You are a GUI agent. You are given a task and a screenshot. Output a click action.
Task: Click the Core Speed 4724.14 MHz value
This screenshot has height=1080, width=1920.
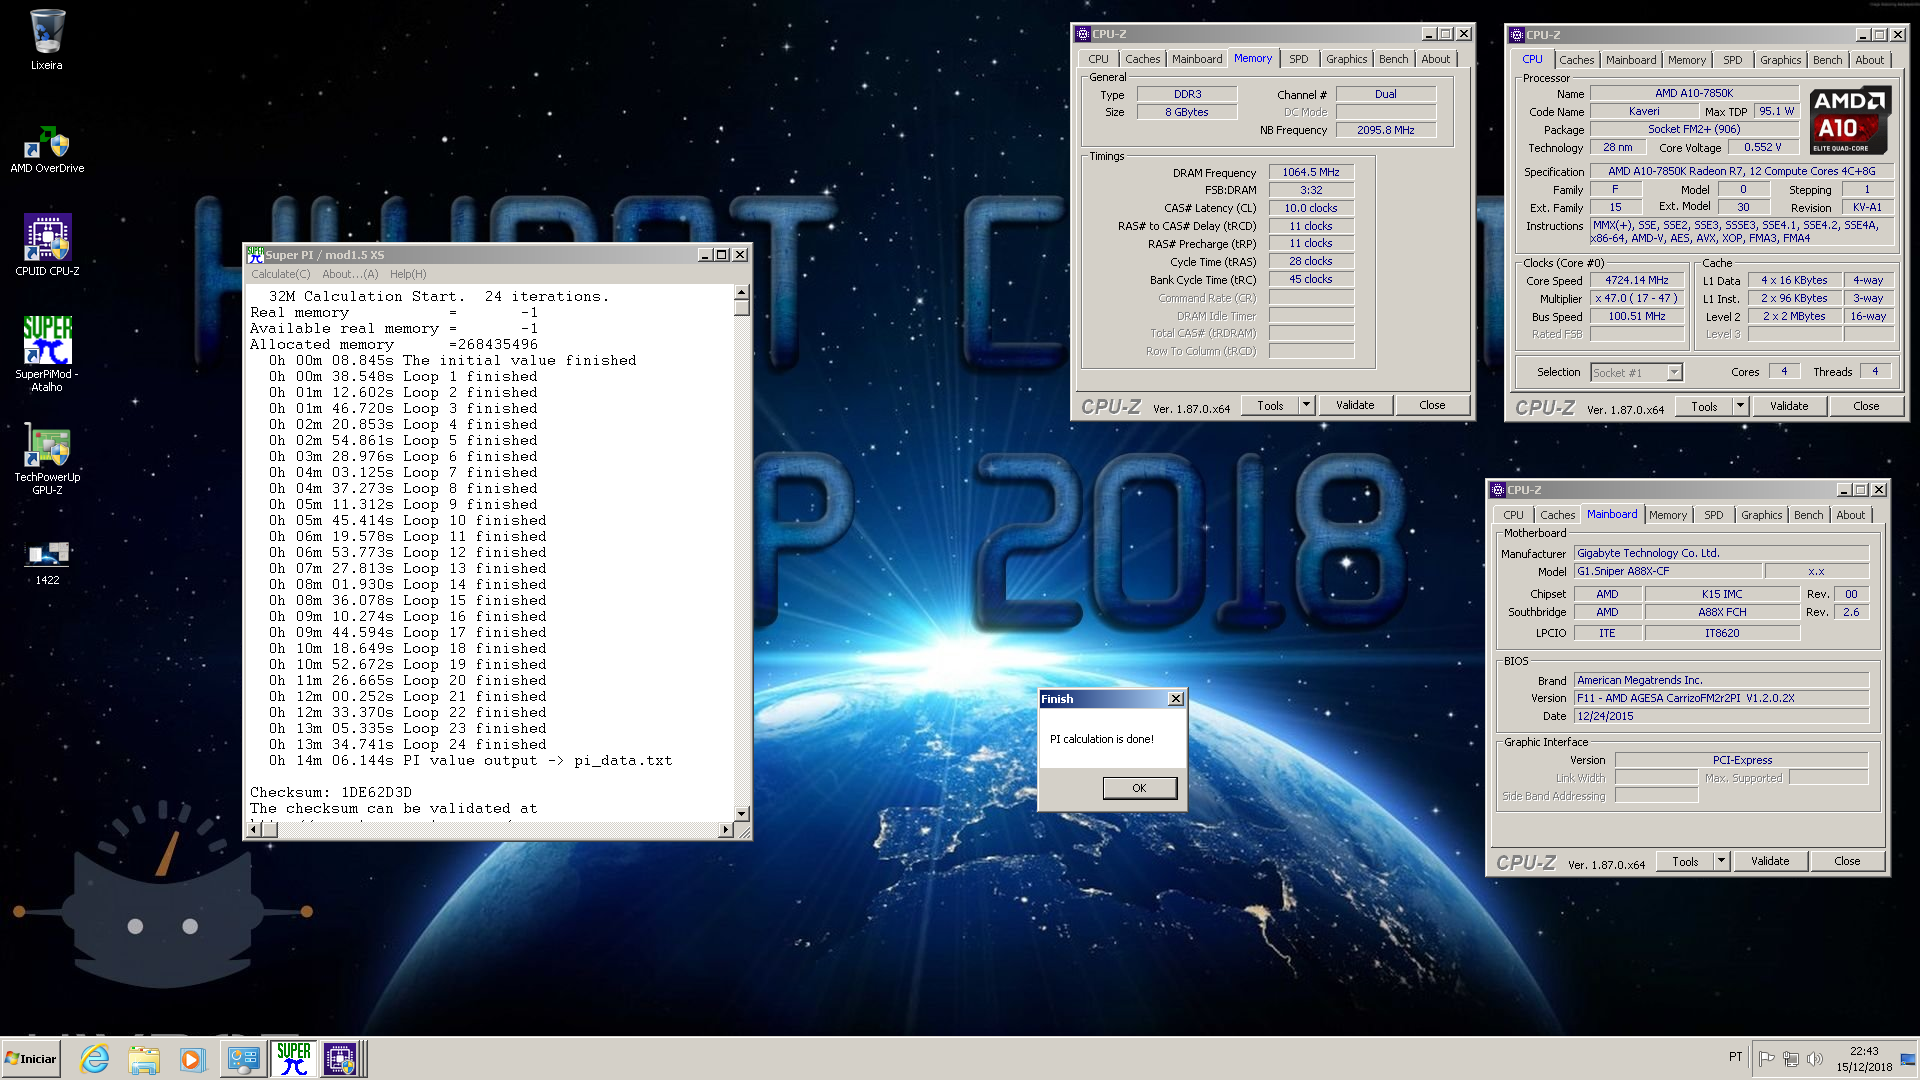pyautogui.click(x=1636, y=281)
